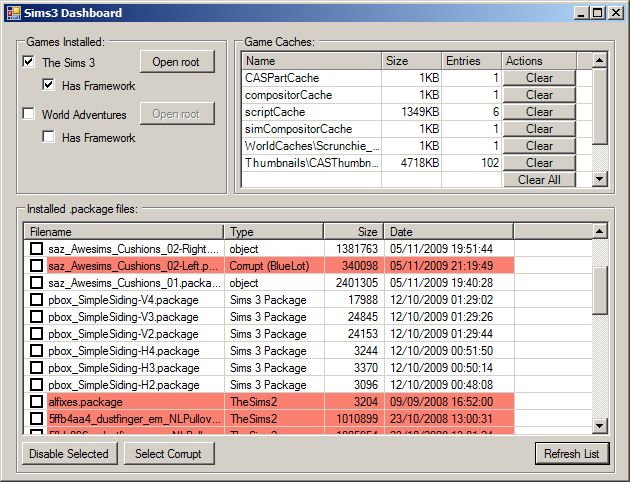
Task: Tick checkbox for saz_Awesims_Cushions_02-Left corrupt file
Action: coord(37,266)
